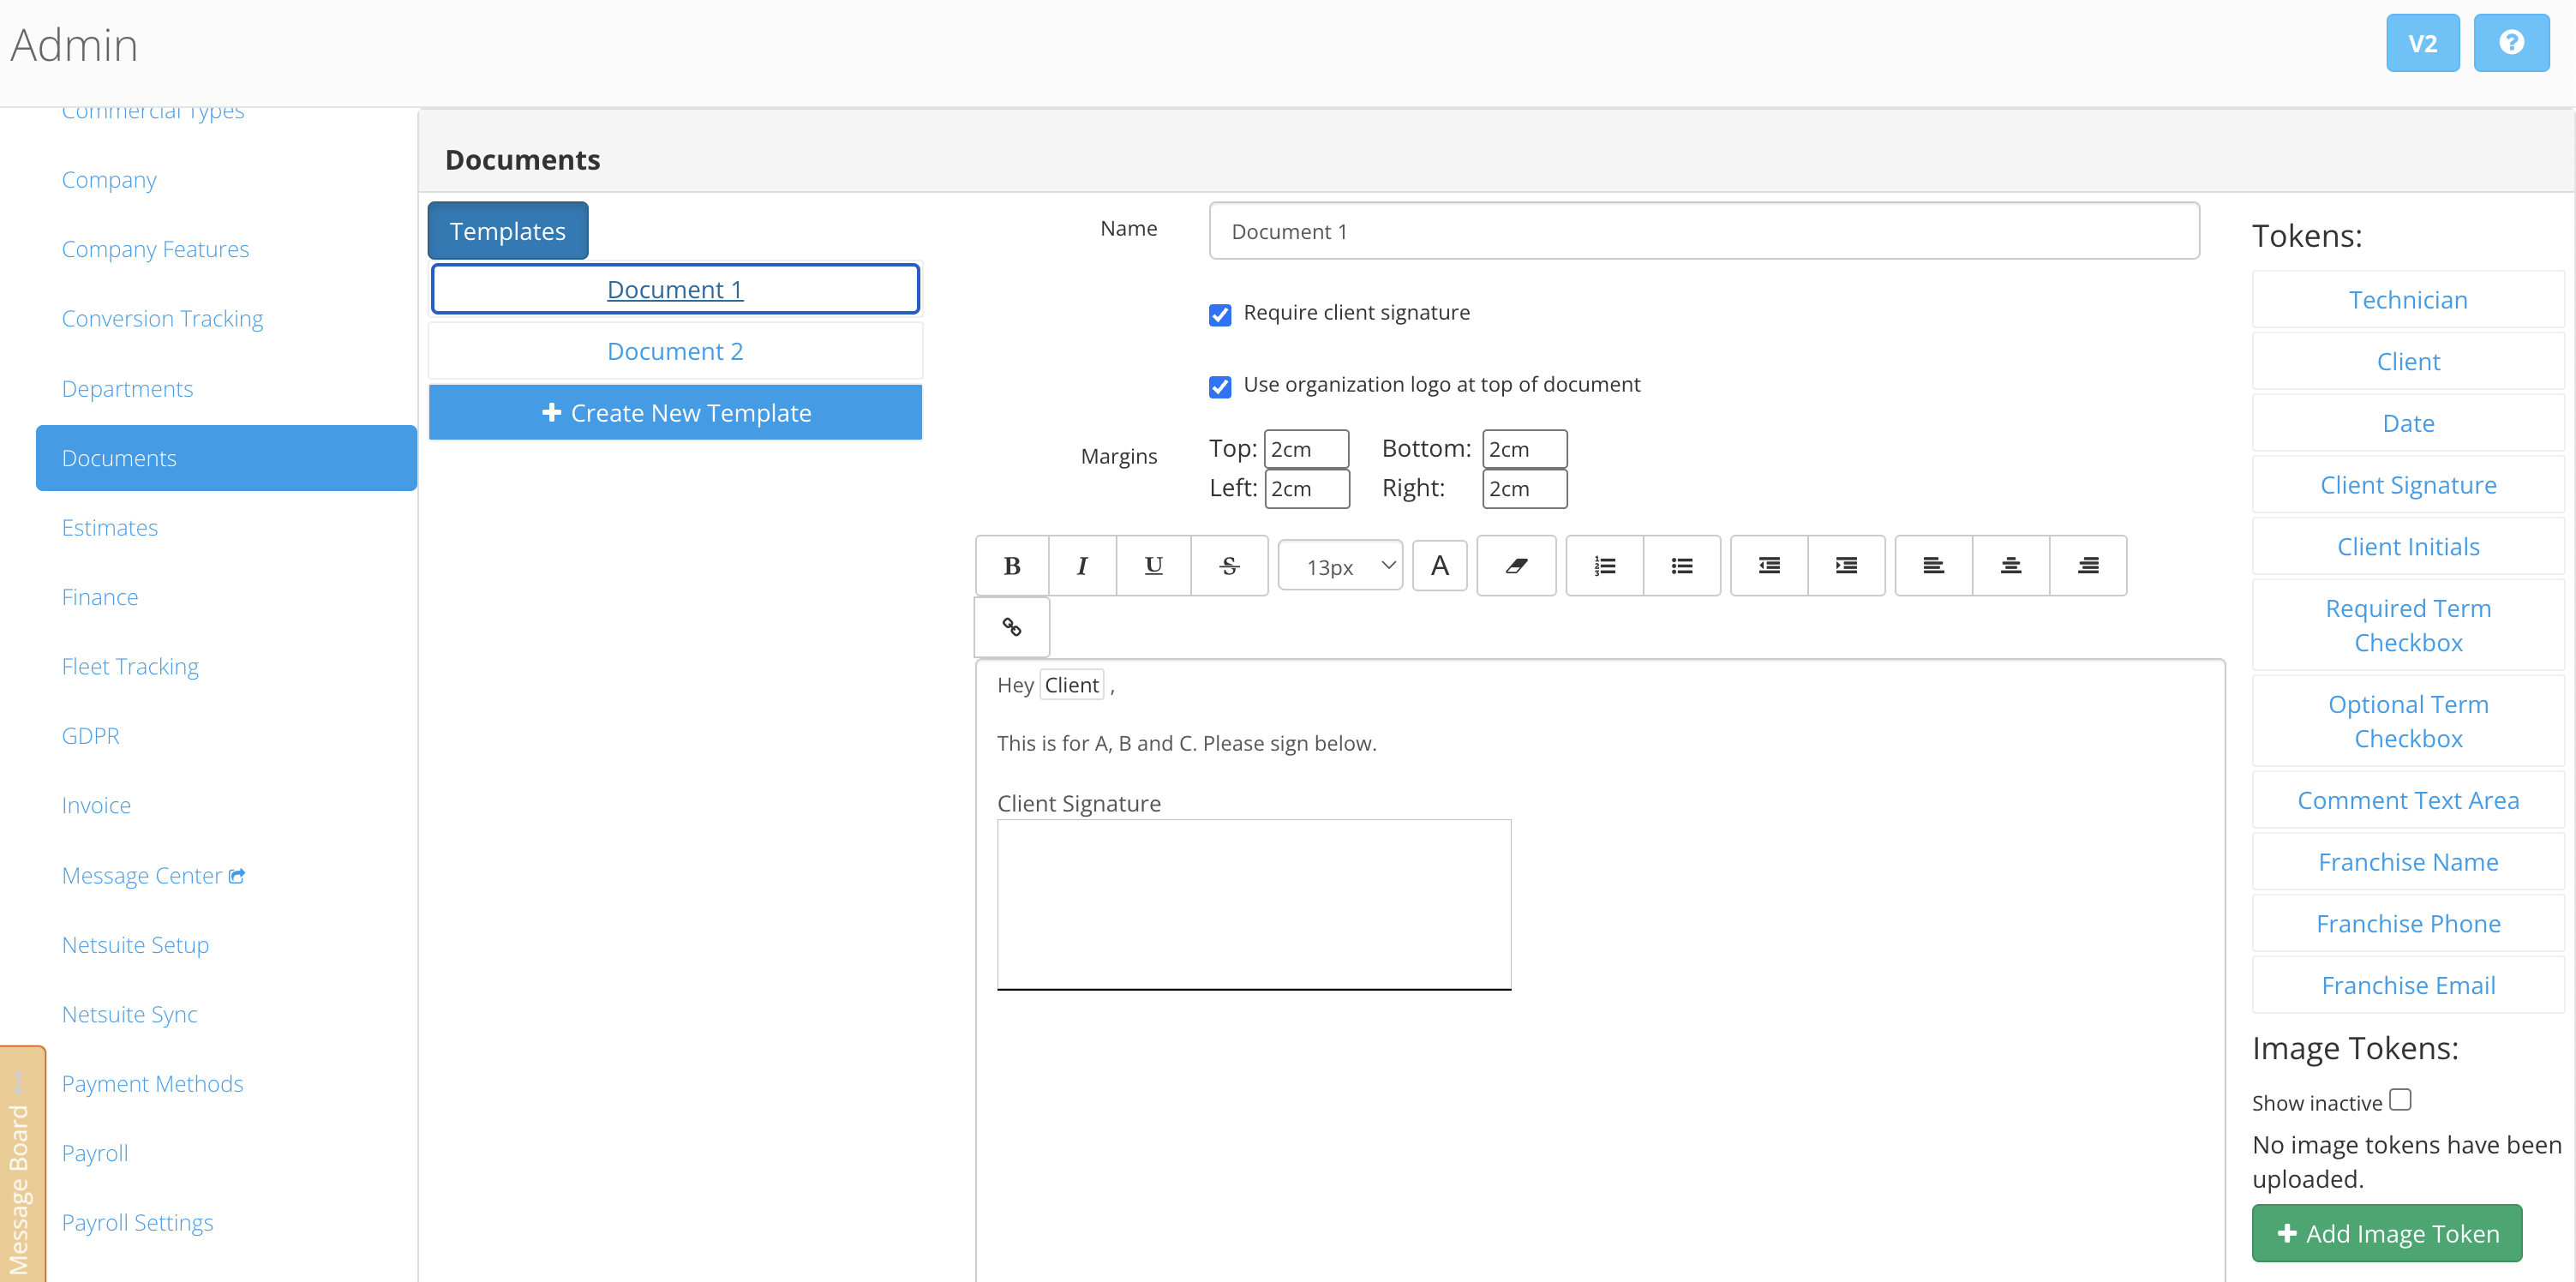Viewport: 2576px width, 1282px height.
Task: Insert an ordered numbered list
Action: point(1604,566)
